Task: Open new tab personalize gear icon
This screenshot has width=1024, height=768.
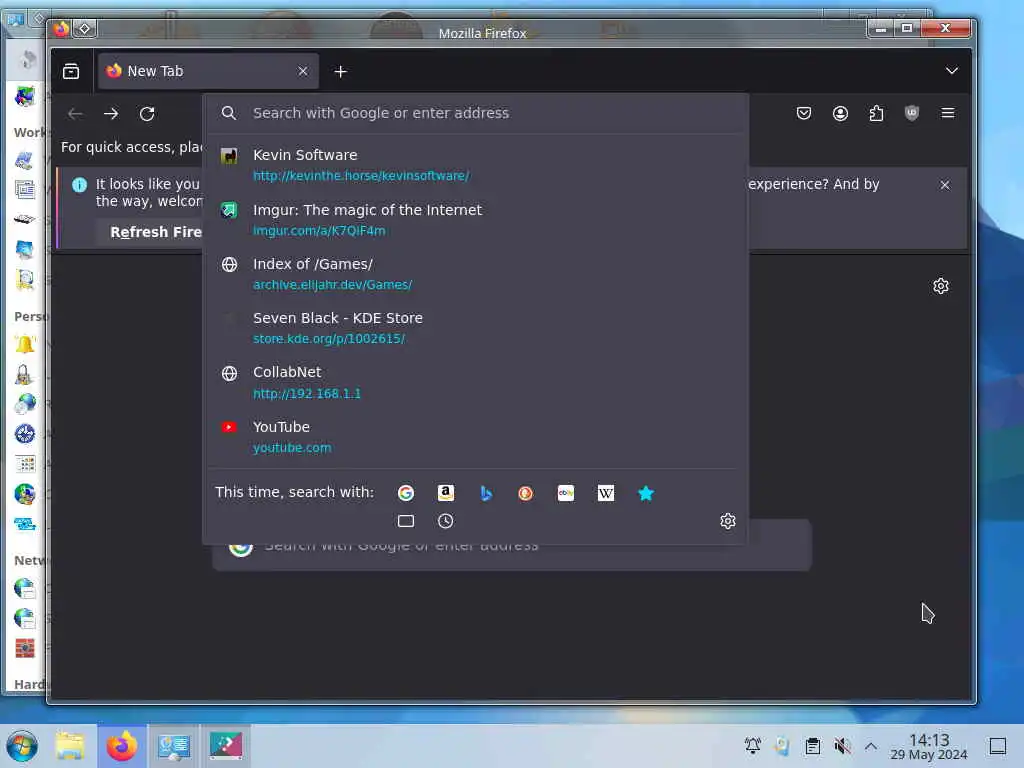Action: coord(940,286)
